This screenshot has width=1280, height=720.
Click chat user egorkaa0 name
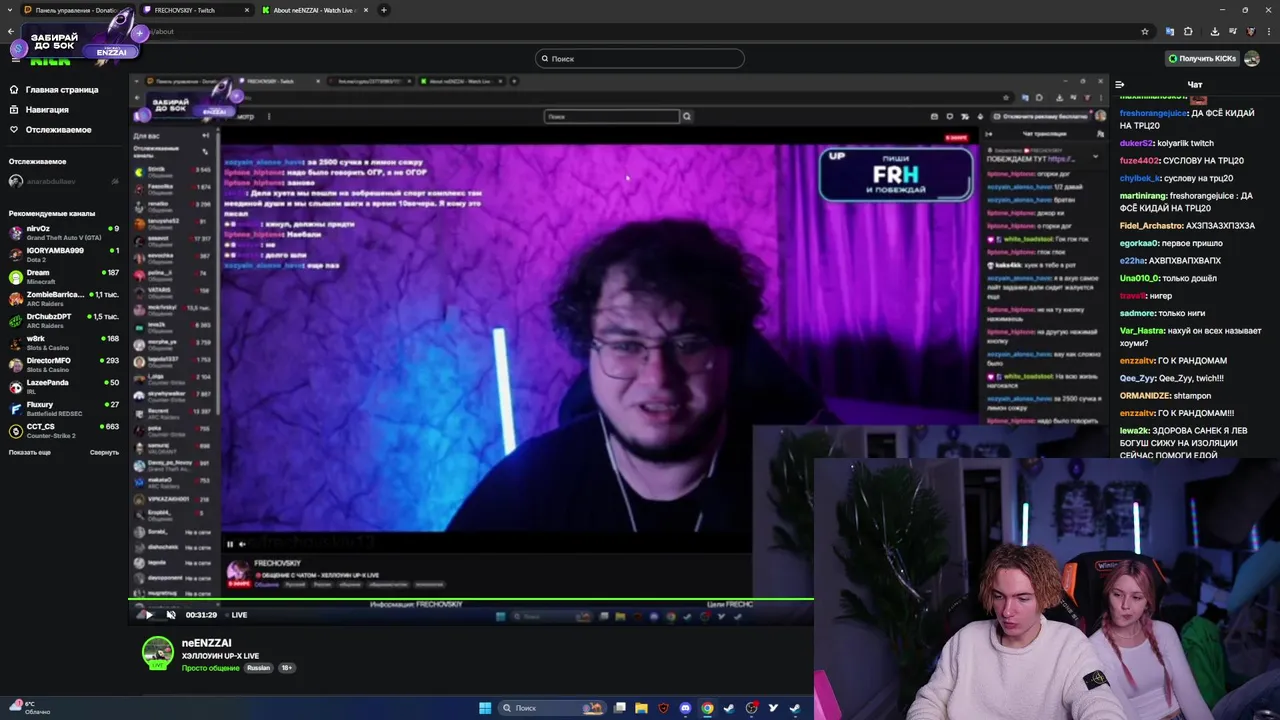tap(1139, 243)
